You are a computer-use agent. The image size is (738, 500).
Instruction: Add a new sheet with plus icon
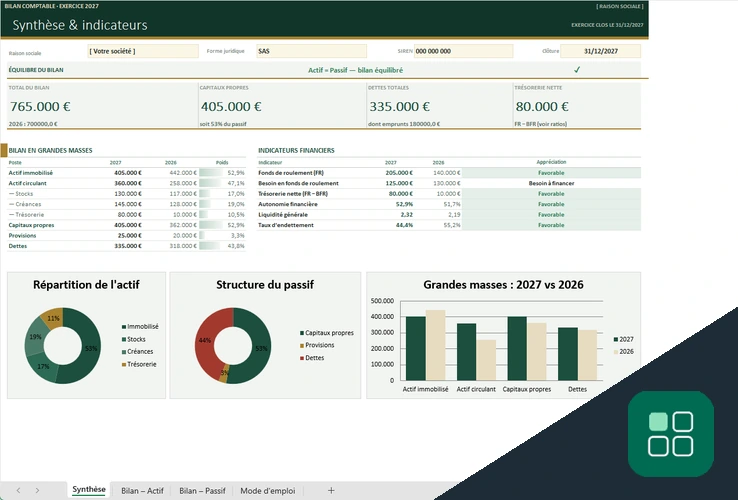[x=331, y=491]
